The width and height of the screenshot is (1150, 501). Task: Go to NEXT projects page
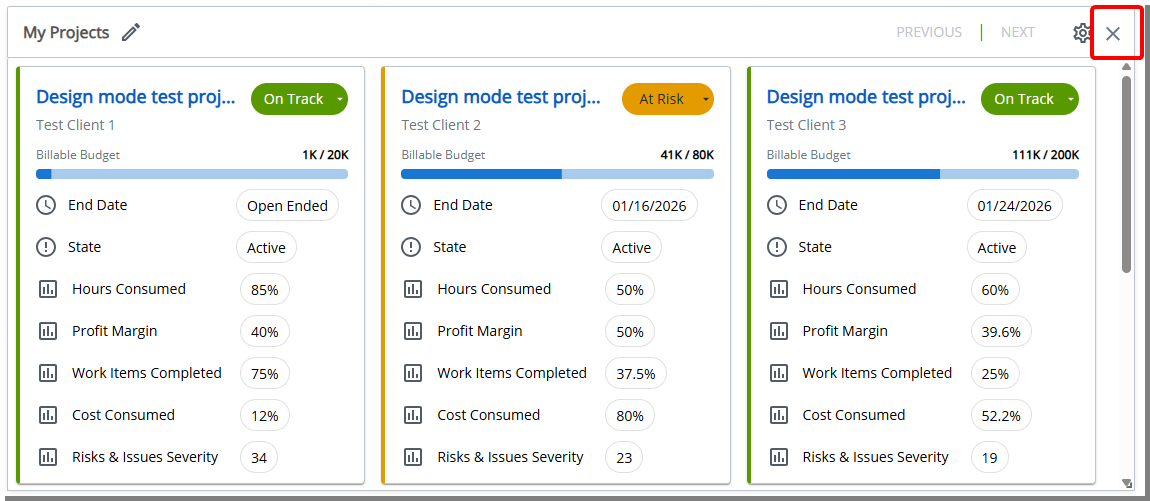1017,33
